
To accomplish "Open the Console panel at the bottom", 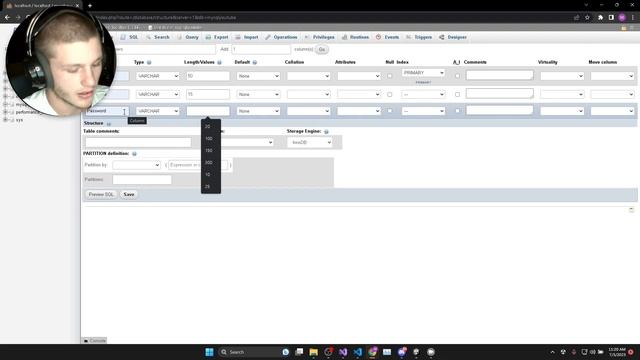I will [x=95, y=340].
